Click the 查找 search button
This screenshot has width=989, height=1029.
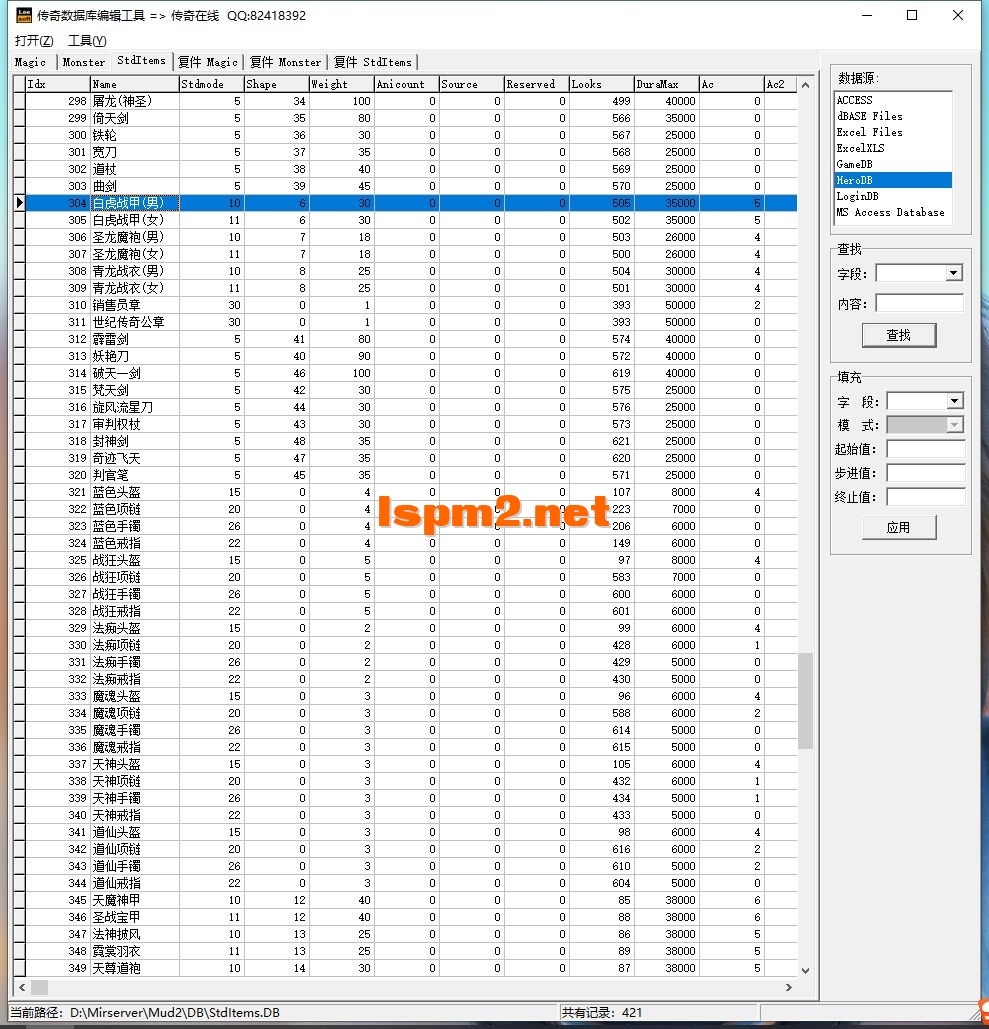(x=897, y=335)
